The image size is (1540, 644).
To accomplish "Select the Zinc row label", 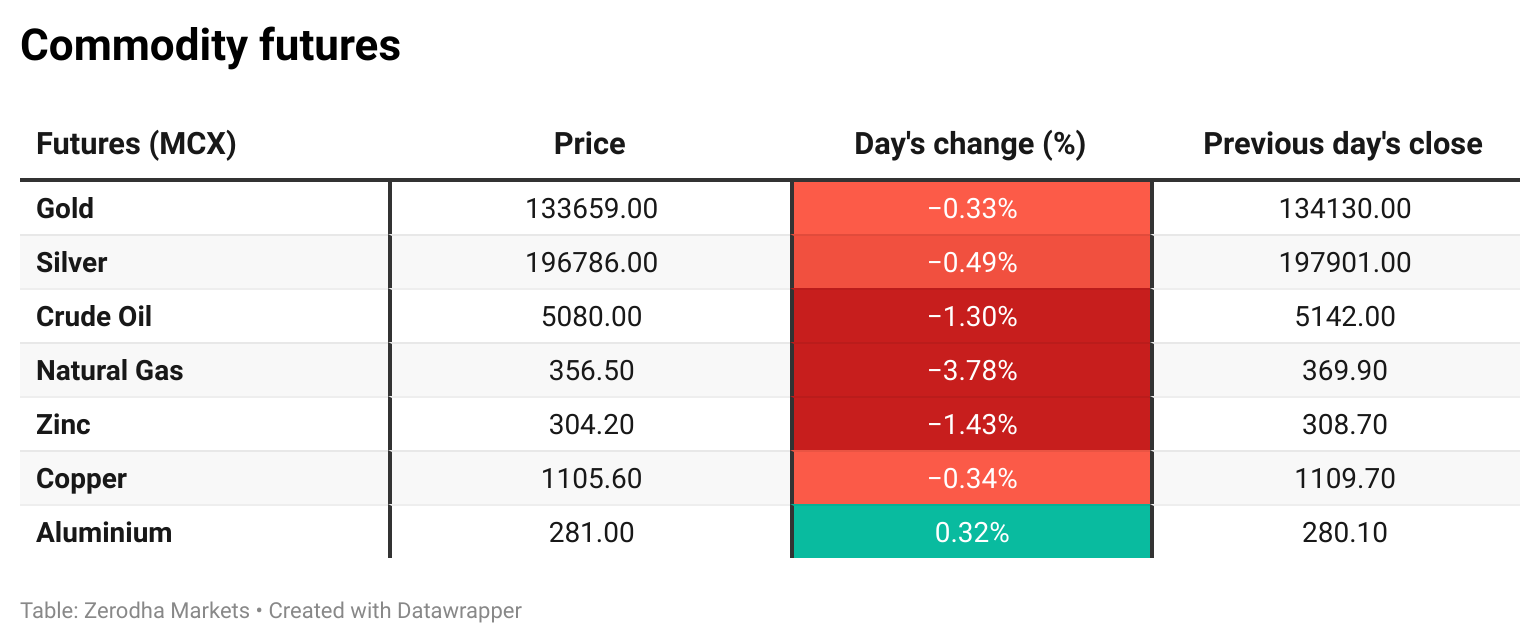I will pos(63,425).
